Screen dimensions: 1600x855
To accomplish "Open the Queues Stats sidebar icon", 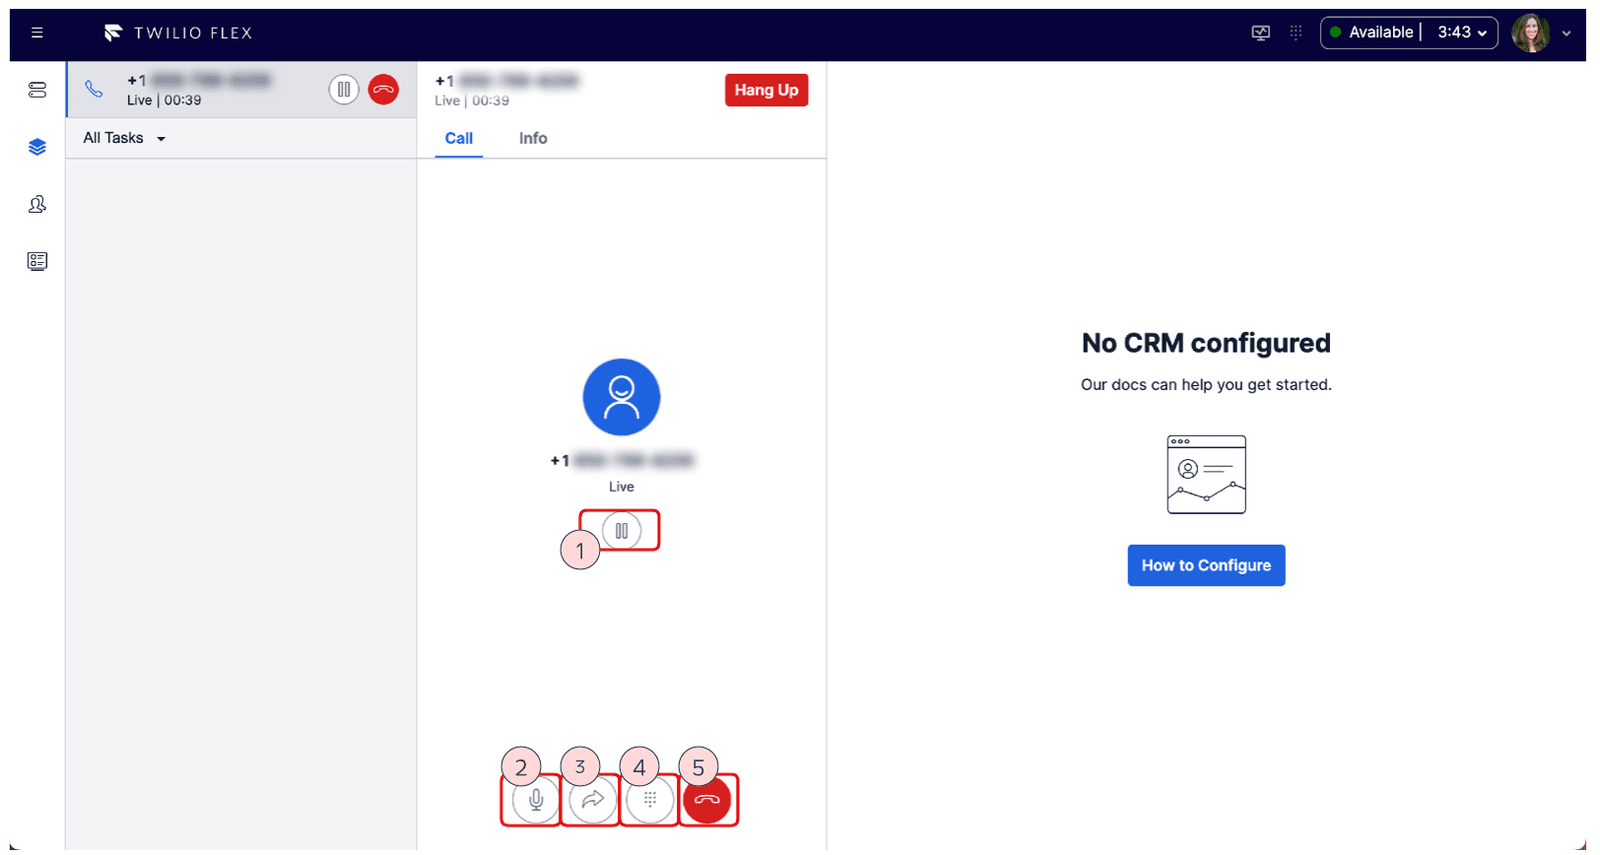I will 37,90.
